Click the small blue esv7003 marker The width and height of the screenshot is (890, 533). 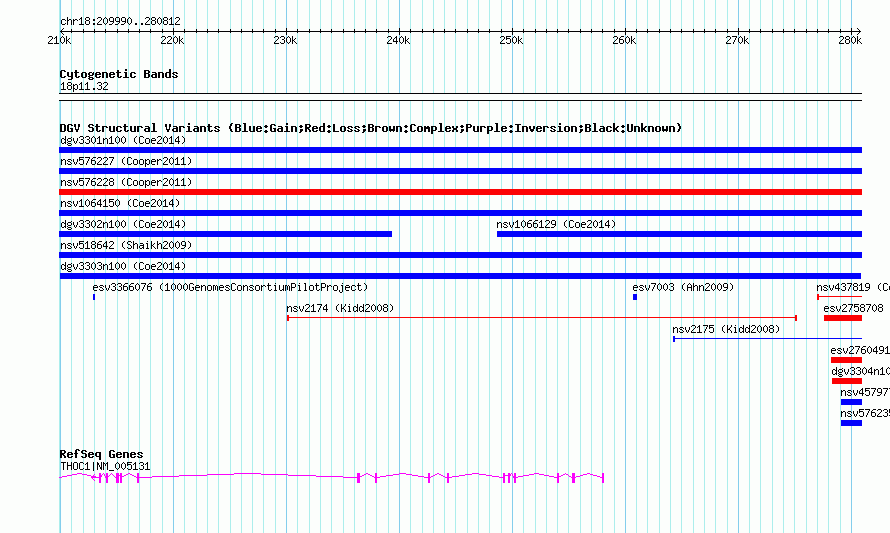coord(635,297)
